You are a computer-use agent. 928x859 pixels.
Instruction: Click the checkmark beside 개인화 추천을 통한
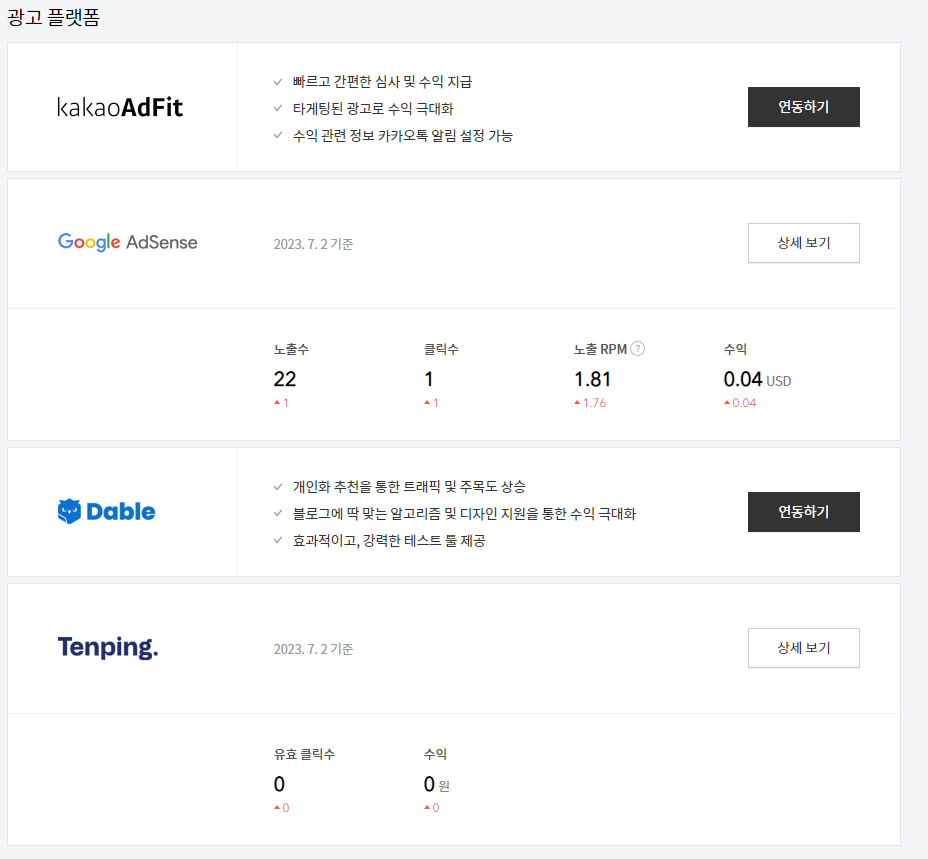[278, 487]
